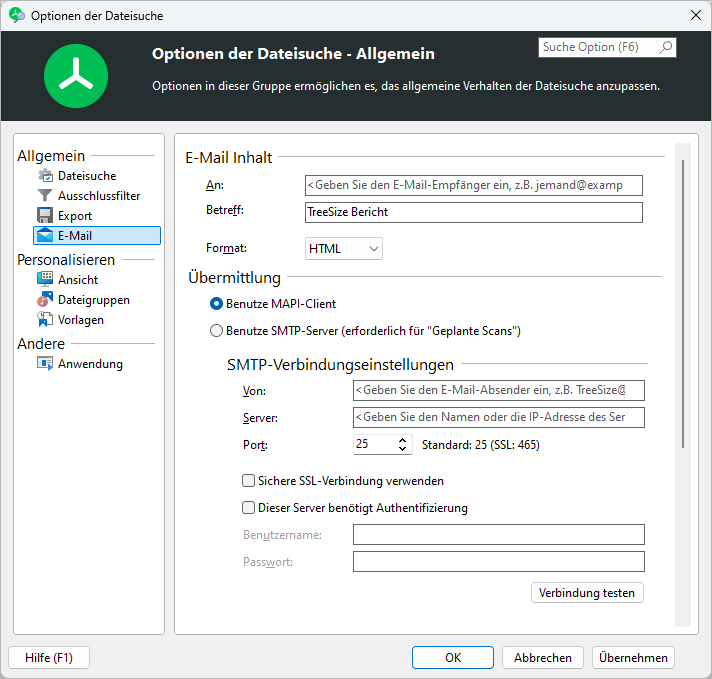Open the Anwendung settings page
This screenshot has width=712, height=679.
click(x=90, y=364)
